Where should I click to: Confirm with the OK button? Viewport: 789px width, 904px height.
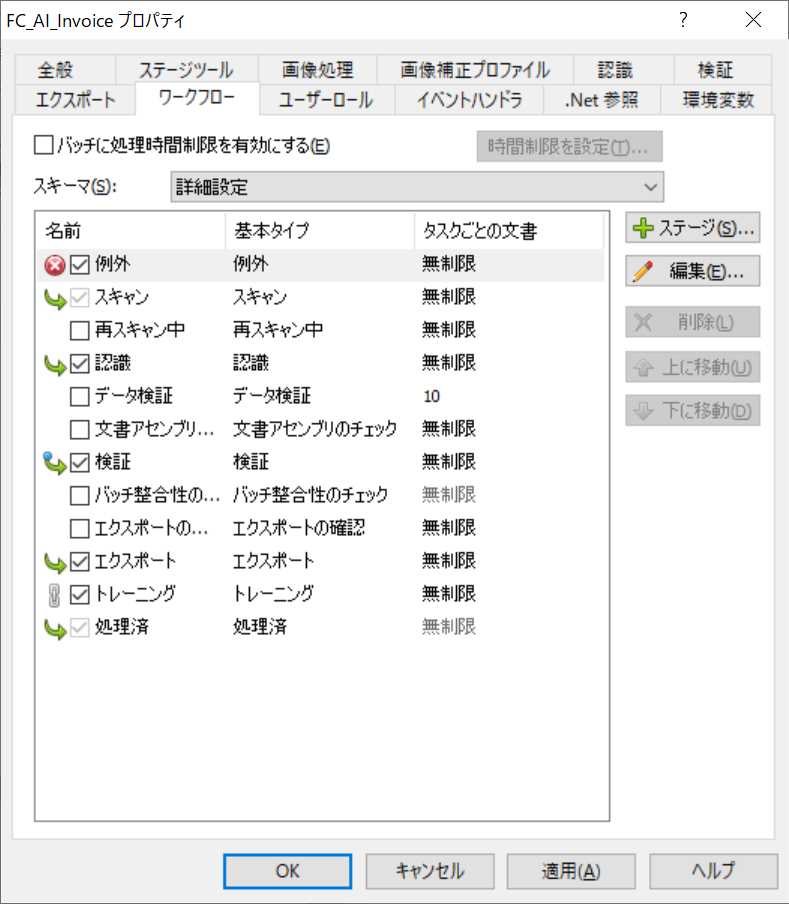288,871
